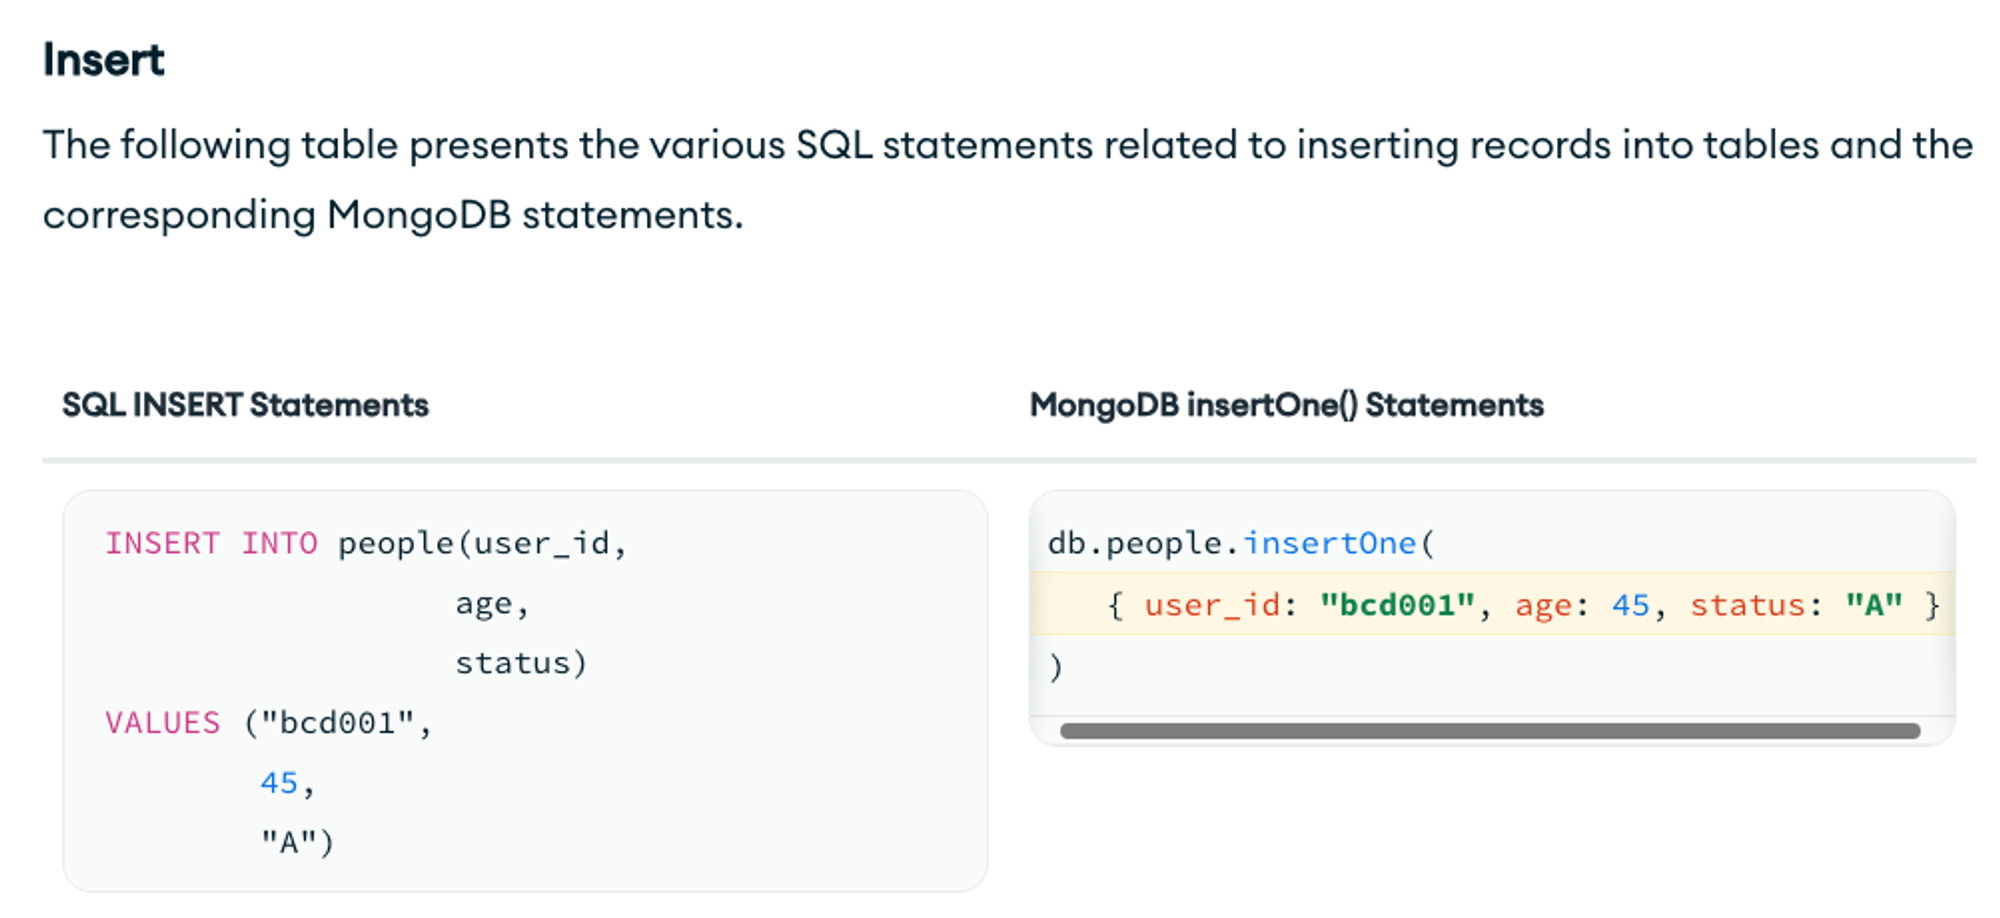Click the "45," value in SQL code
Viewport: 2000px width, 918px height.
click(x=287, y=783)
